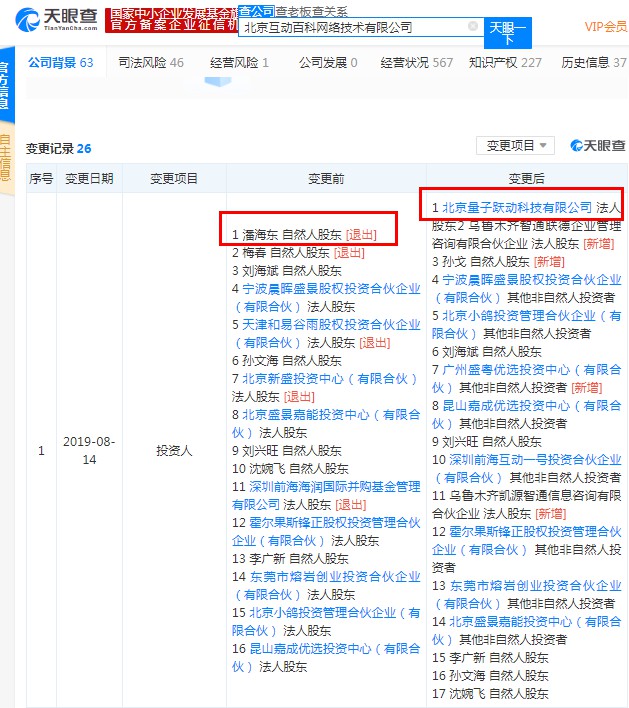The width and height of the screenshot is (629, 708).
Task: Open 北京量子跃动科技有限公司 link
Action: [517, 207]
